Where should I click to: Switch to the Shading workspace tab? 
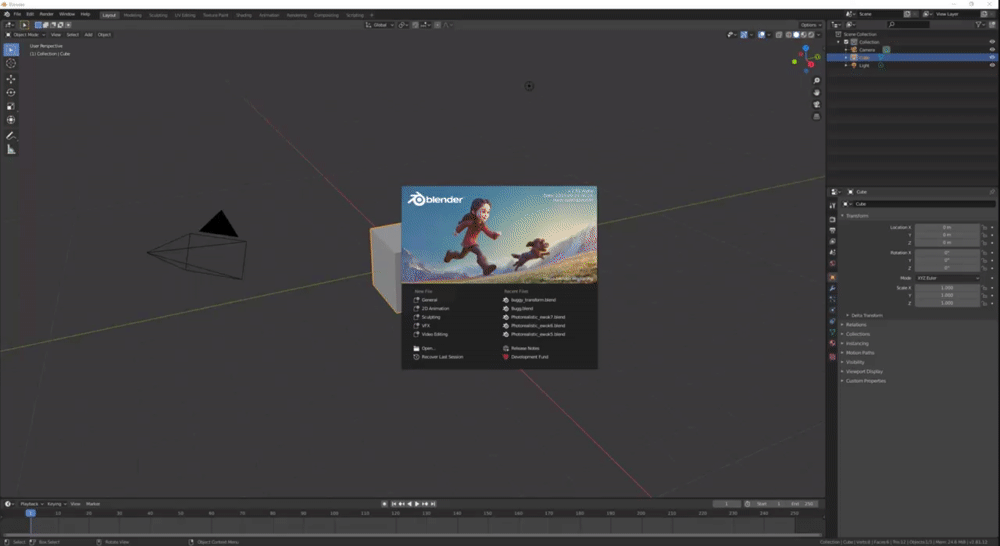point(244,15)
